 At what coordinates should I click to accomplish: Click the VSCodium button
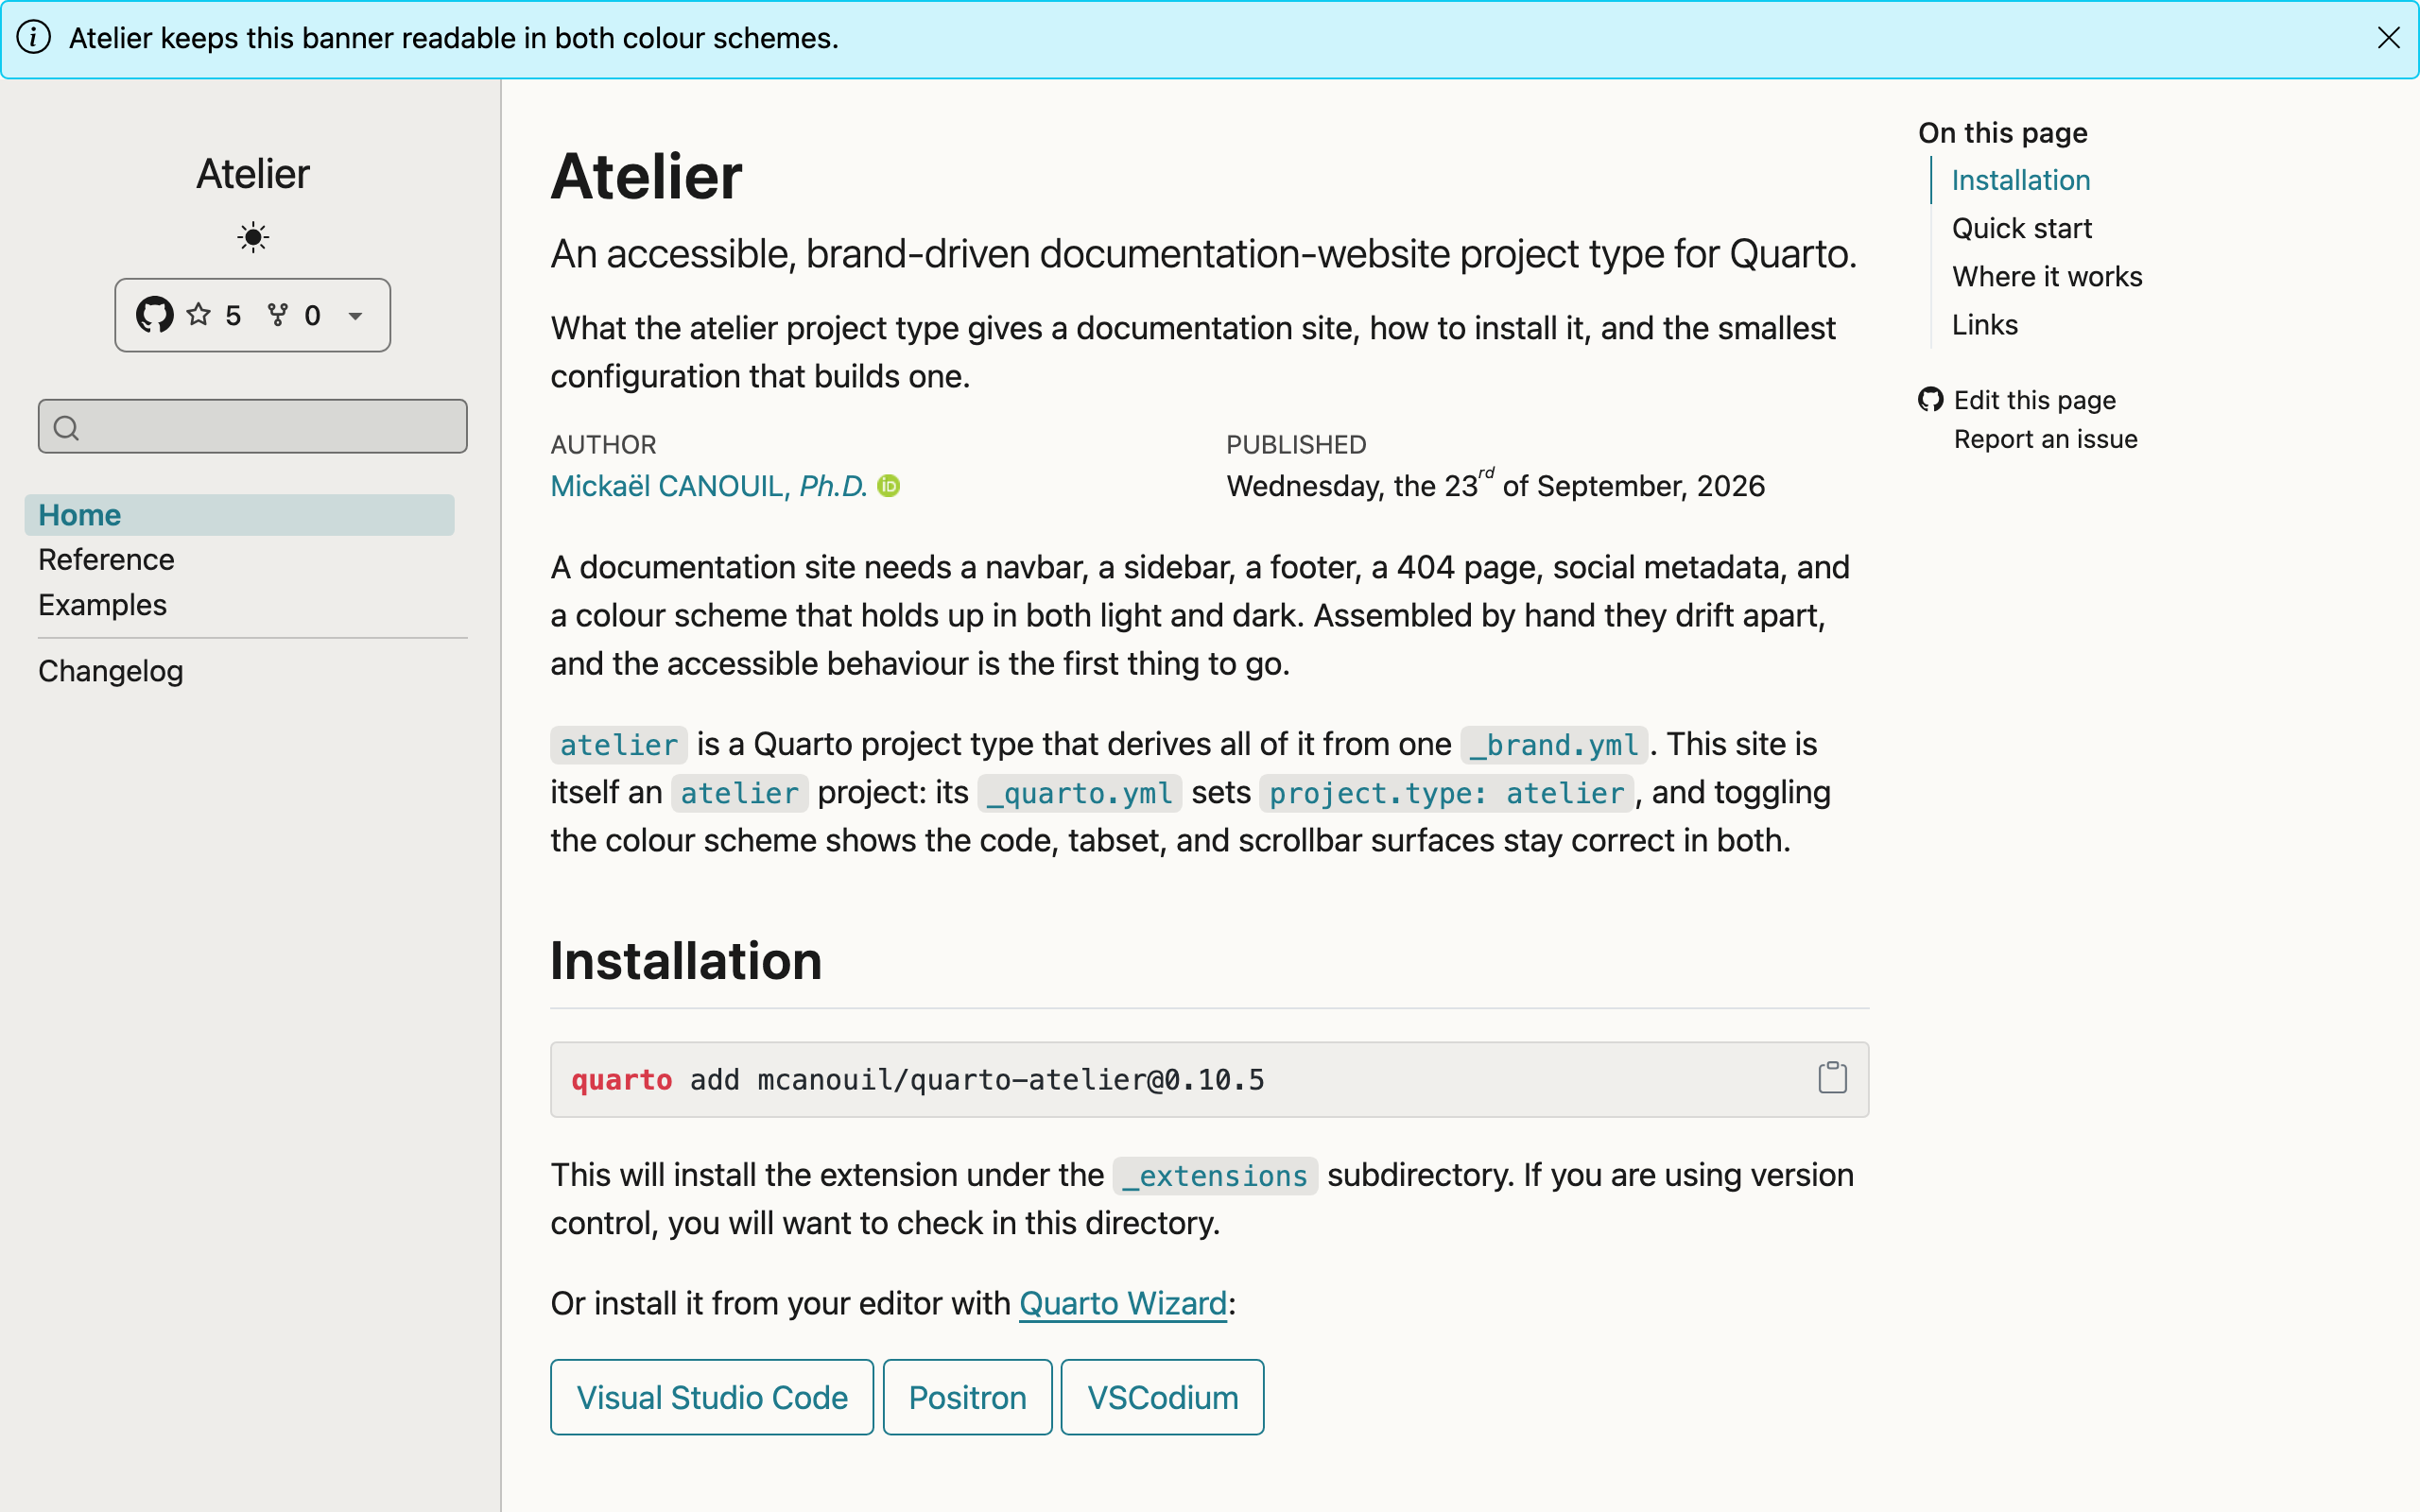click(x=1162, y=1397)
